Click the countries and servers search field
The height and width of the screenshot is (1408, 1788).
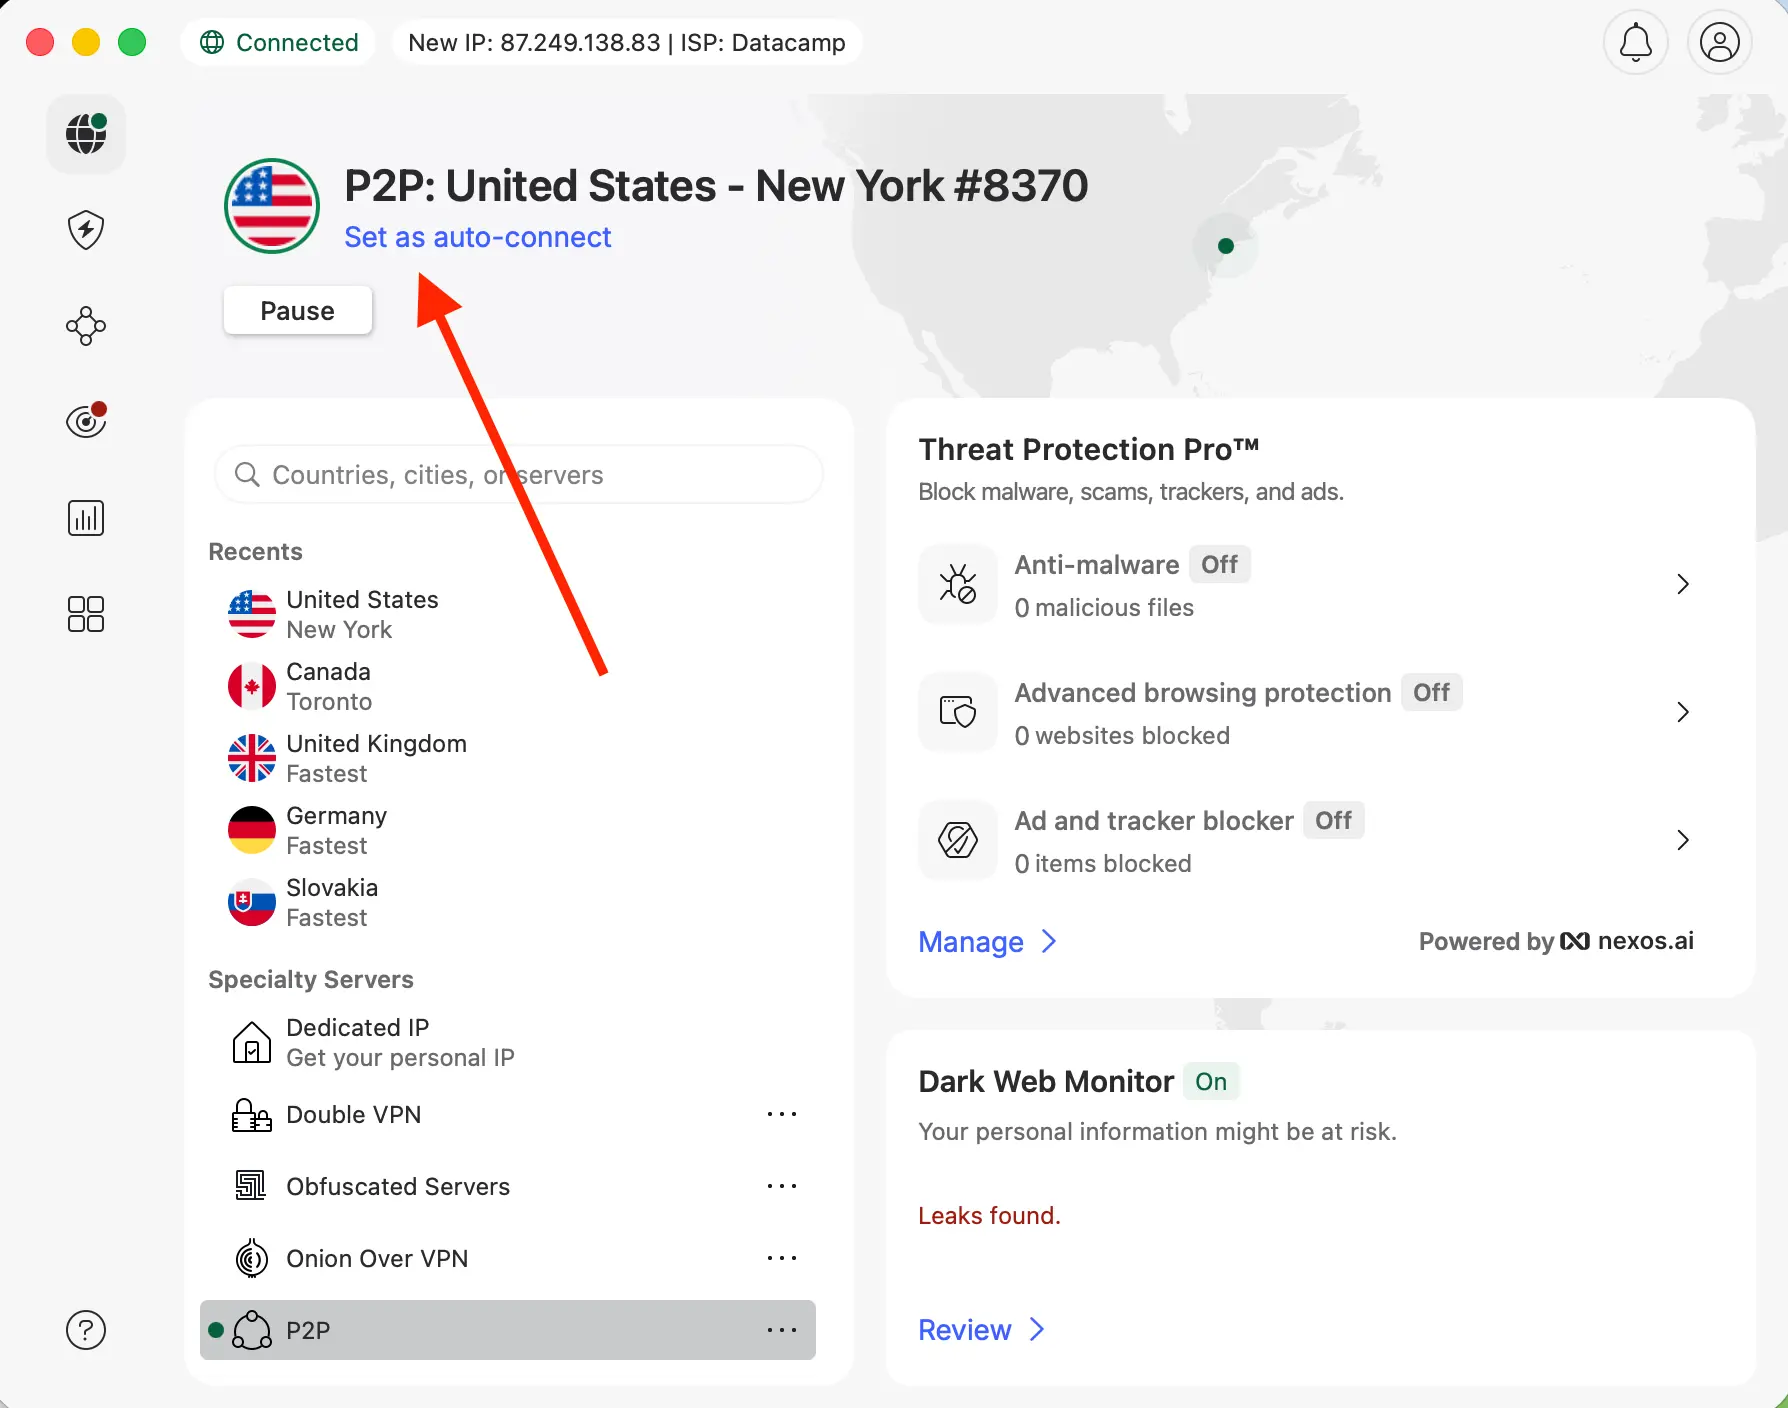(x=518, y=474)
